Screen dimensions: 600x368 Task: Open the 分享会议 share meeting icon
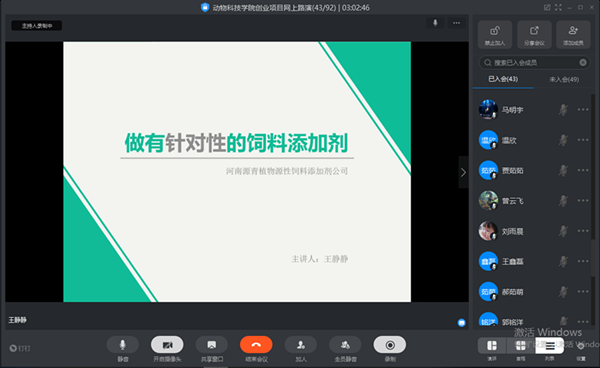(x=534, y=34)
